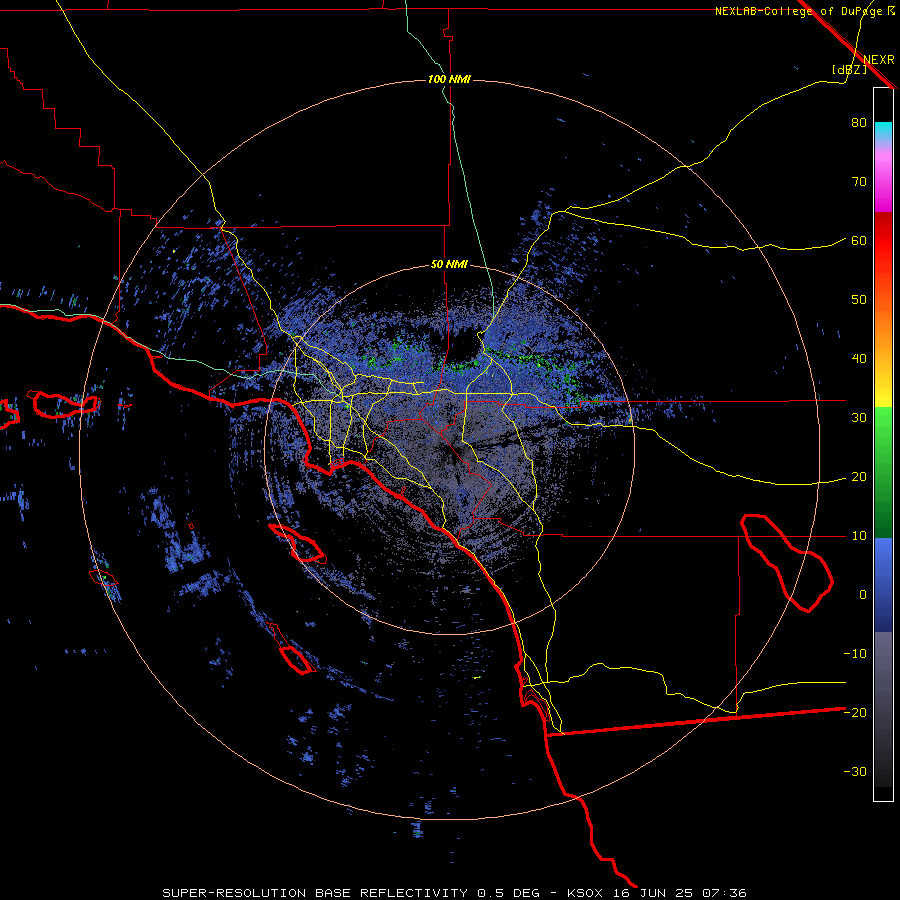This screenshot has height=900, width=900.
Task: Click the KSOX station identifier in caption
Action: (x=585, y=893)
